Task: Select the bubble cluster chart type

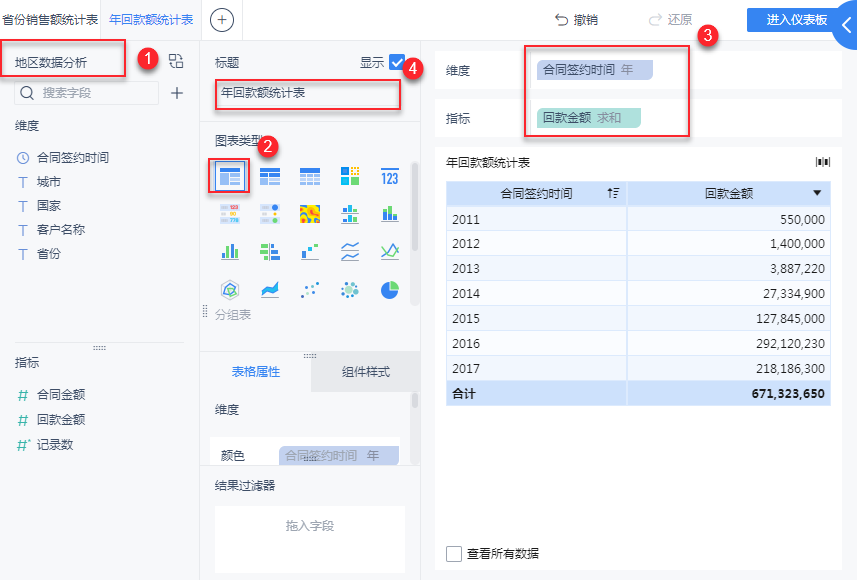Action: 350,290
